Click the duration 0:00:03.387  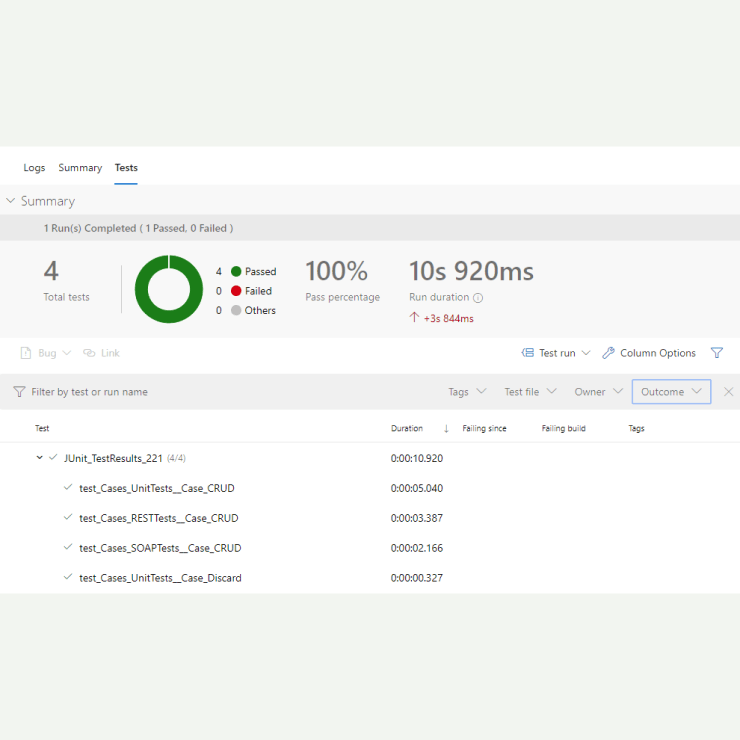click(x=417, y=518)
